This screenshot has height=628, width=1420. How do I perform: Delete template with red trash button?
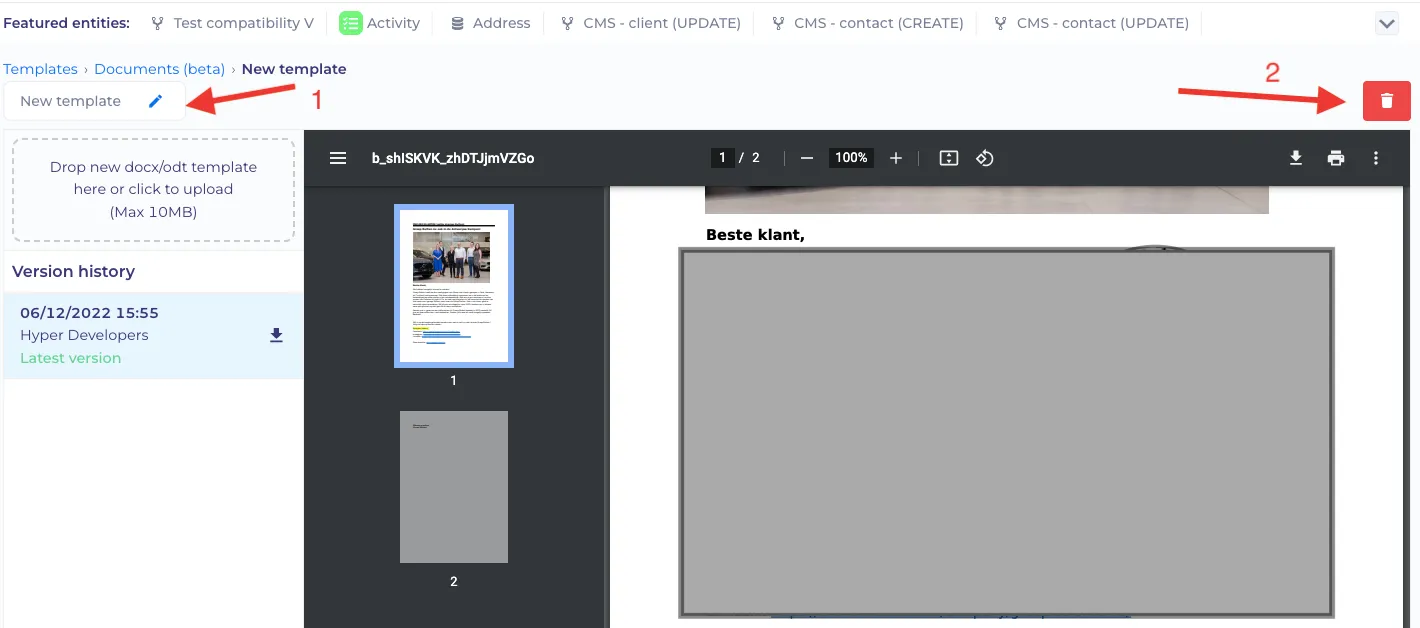pyautogui.click(x=1386, y=101)
